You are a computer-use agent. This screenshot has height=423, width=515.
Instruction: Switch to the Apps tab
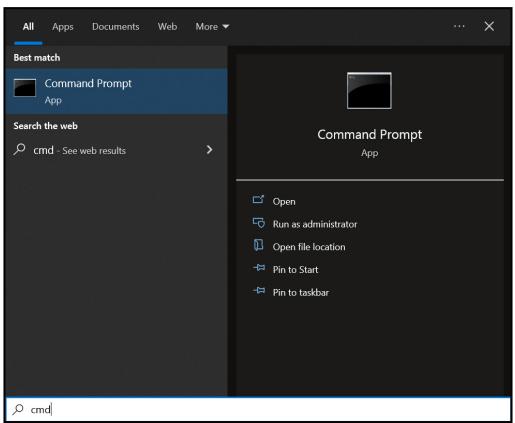click(x=63, y=27)
